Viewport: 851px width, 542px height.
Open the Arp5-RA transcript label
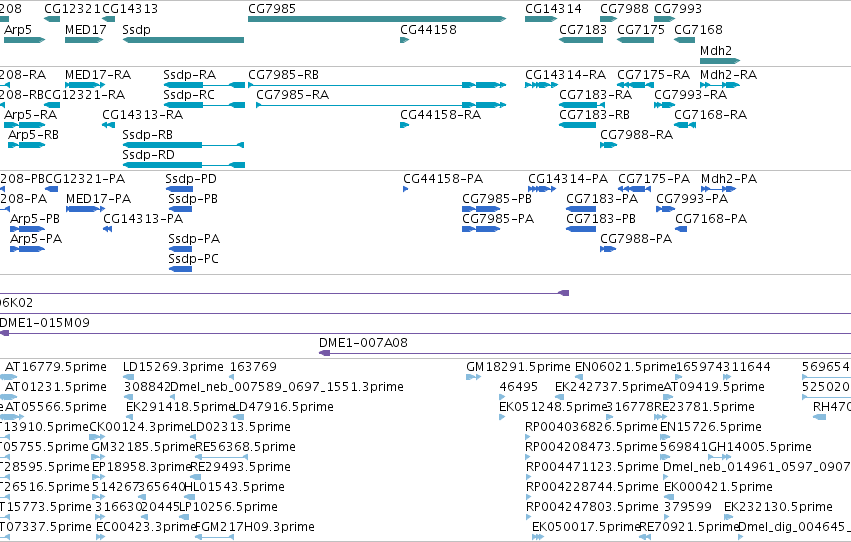coord(30,114)
